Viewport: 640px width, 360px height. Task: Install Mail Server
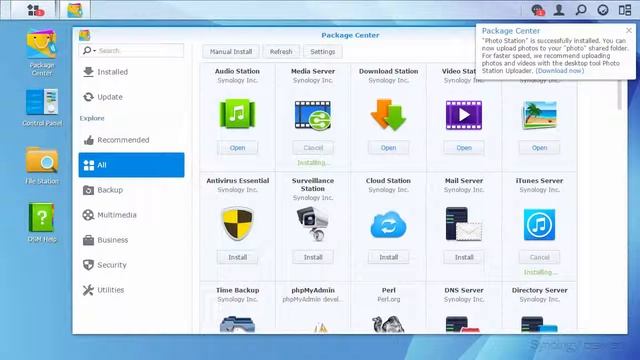coord(464,257)
